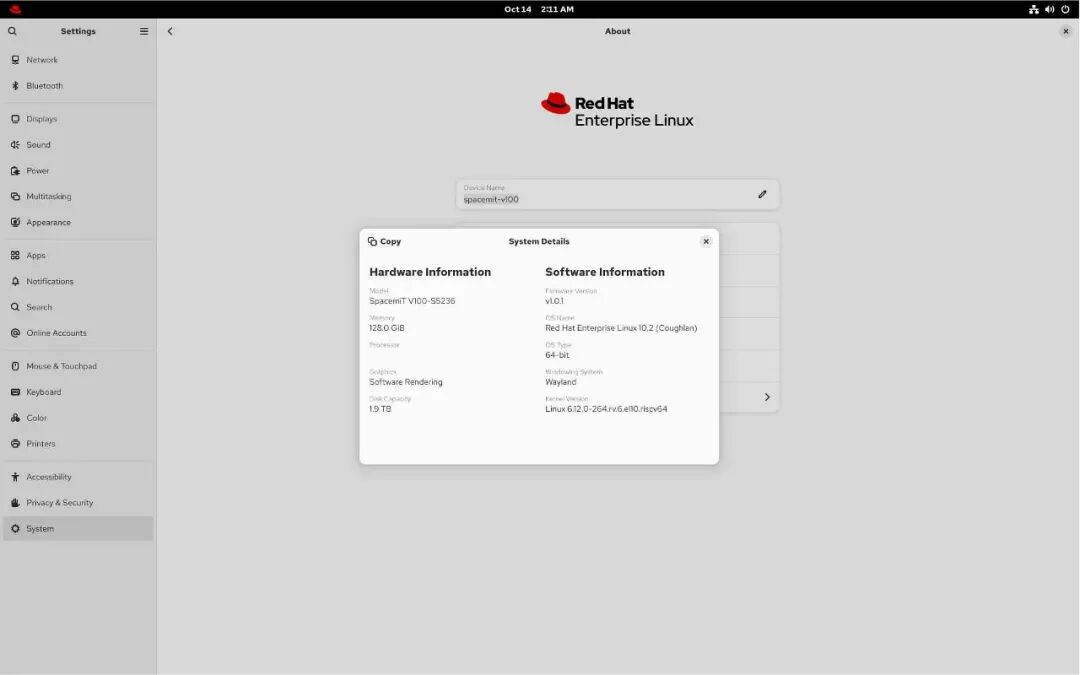Select Notifications label in sidebar
Screen dimensions: 1080x675
pos(50,281)
